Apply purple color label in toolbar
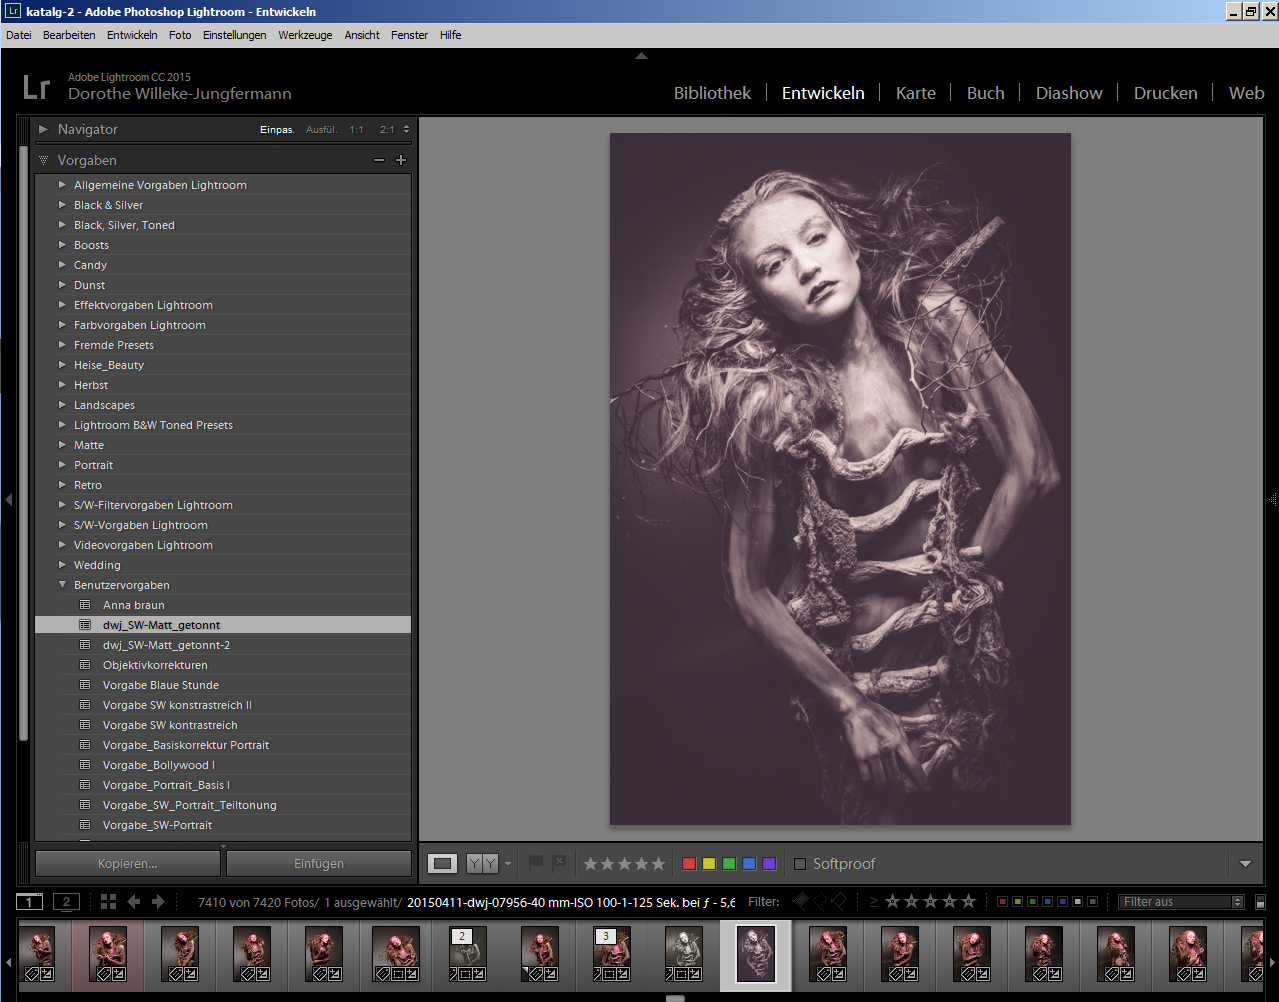The height and width of the screenshot is (1002, 1279). tap(769, 863)
